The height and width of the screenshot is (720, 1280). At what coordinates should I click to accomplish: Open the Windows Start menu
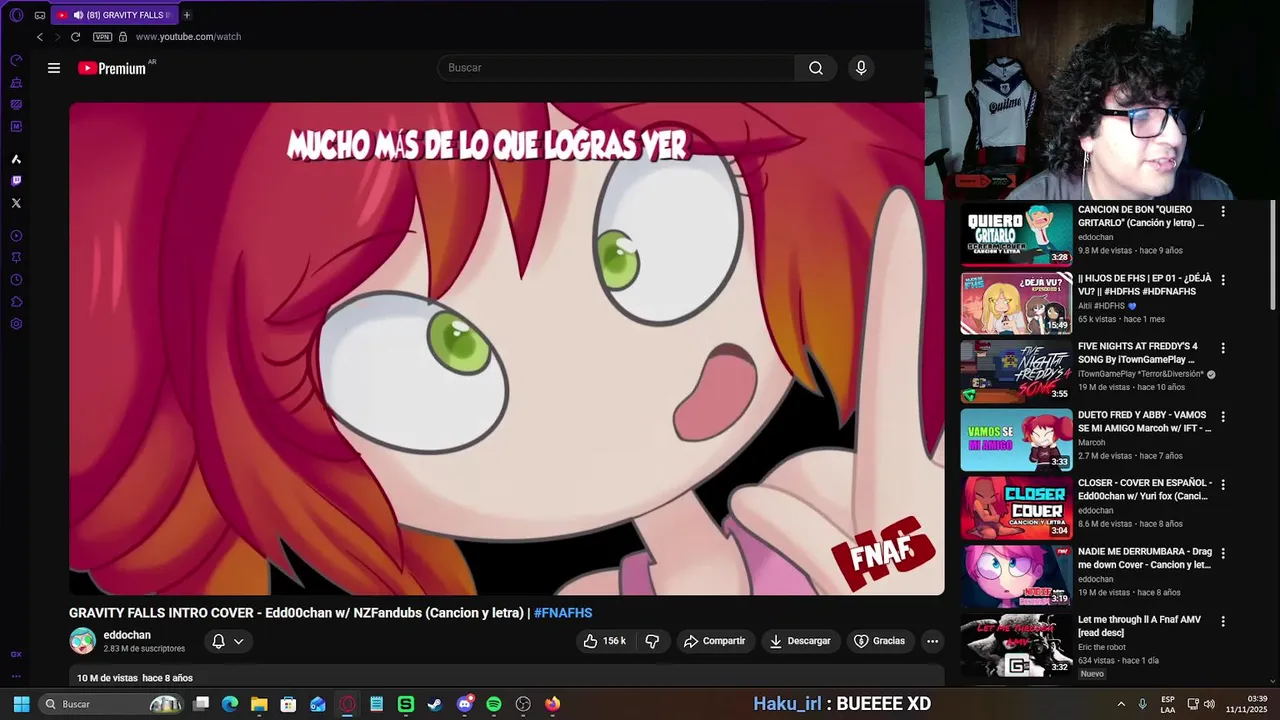21,704
